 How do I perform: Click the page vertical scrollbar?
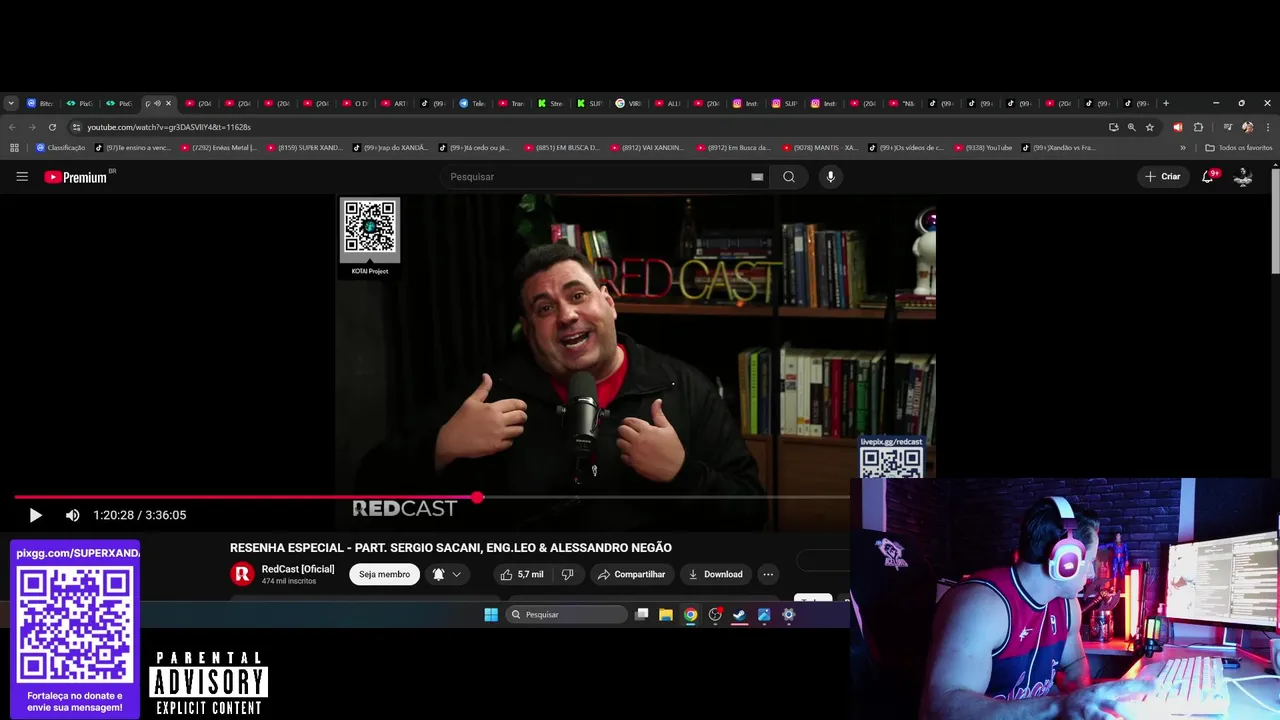[x=1275, y=221]
